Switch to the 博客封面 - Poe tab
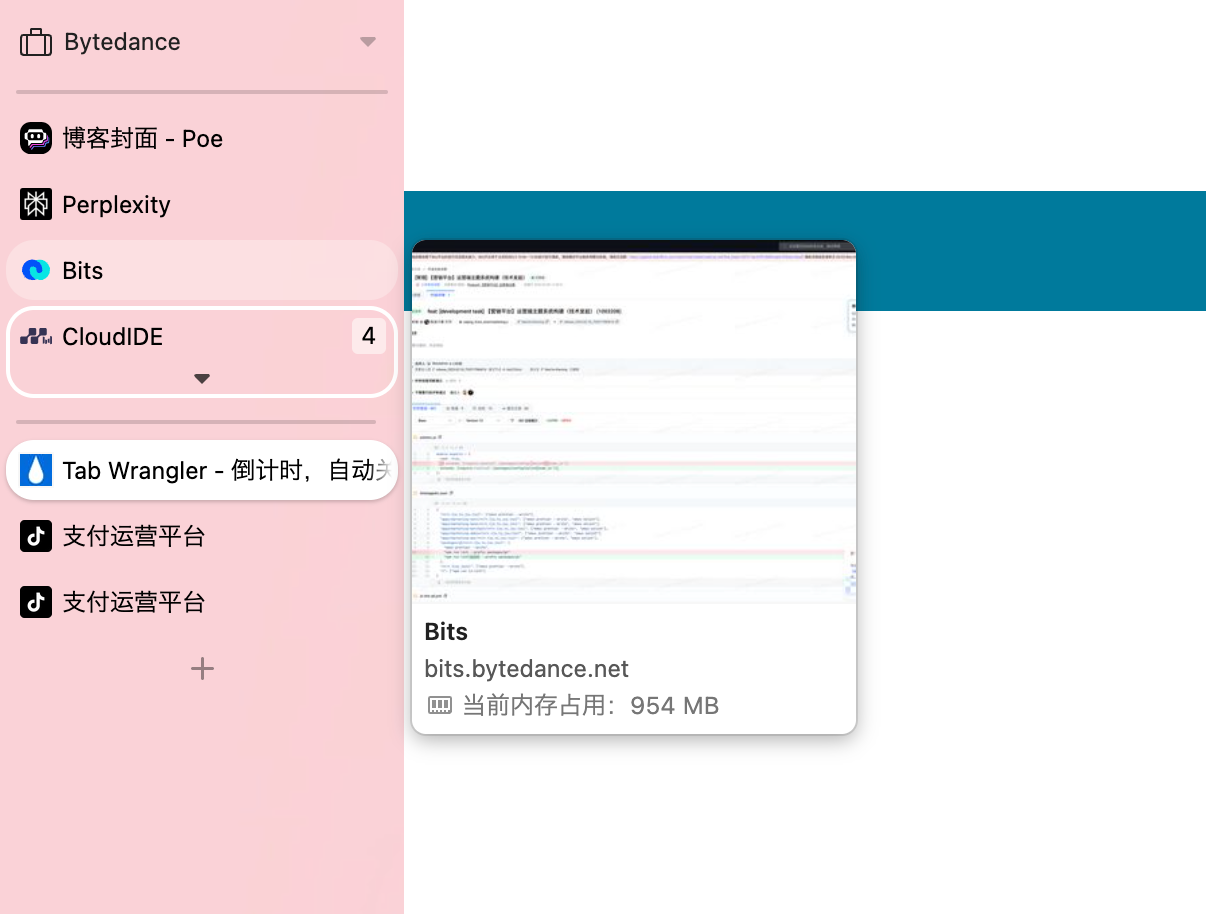The height and width of the screenshot is (914, 1206). (x=202, y=138)
